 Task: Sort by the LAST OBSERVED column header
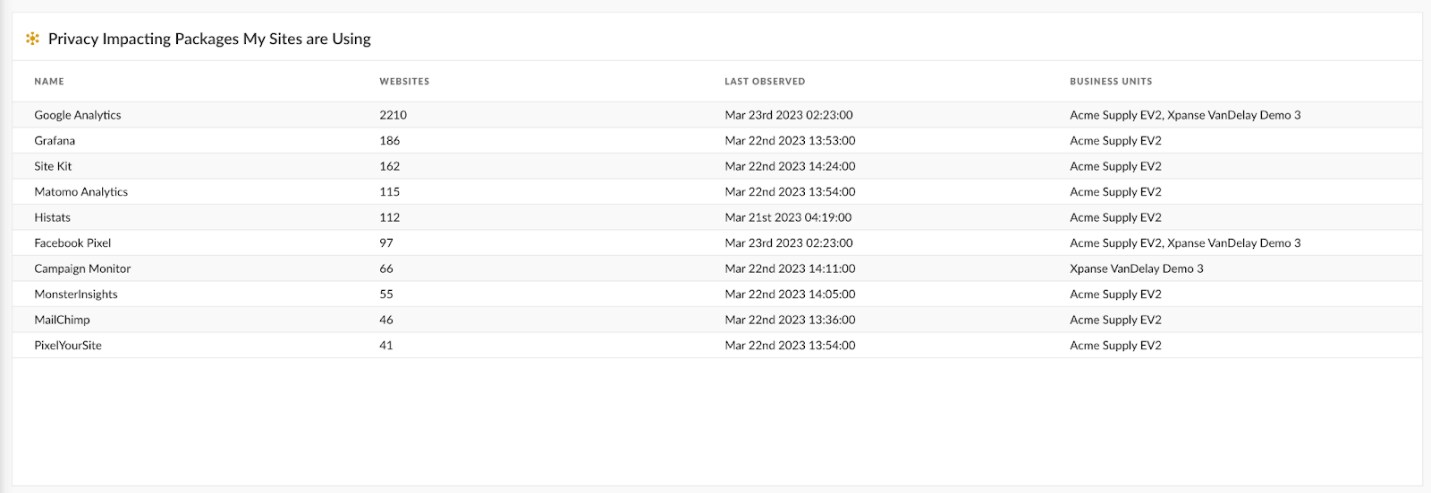coord(764,81)
